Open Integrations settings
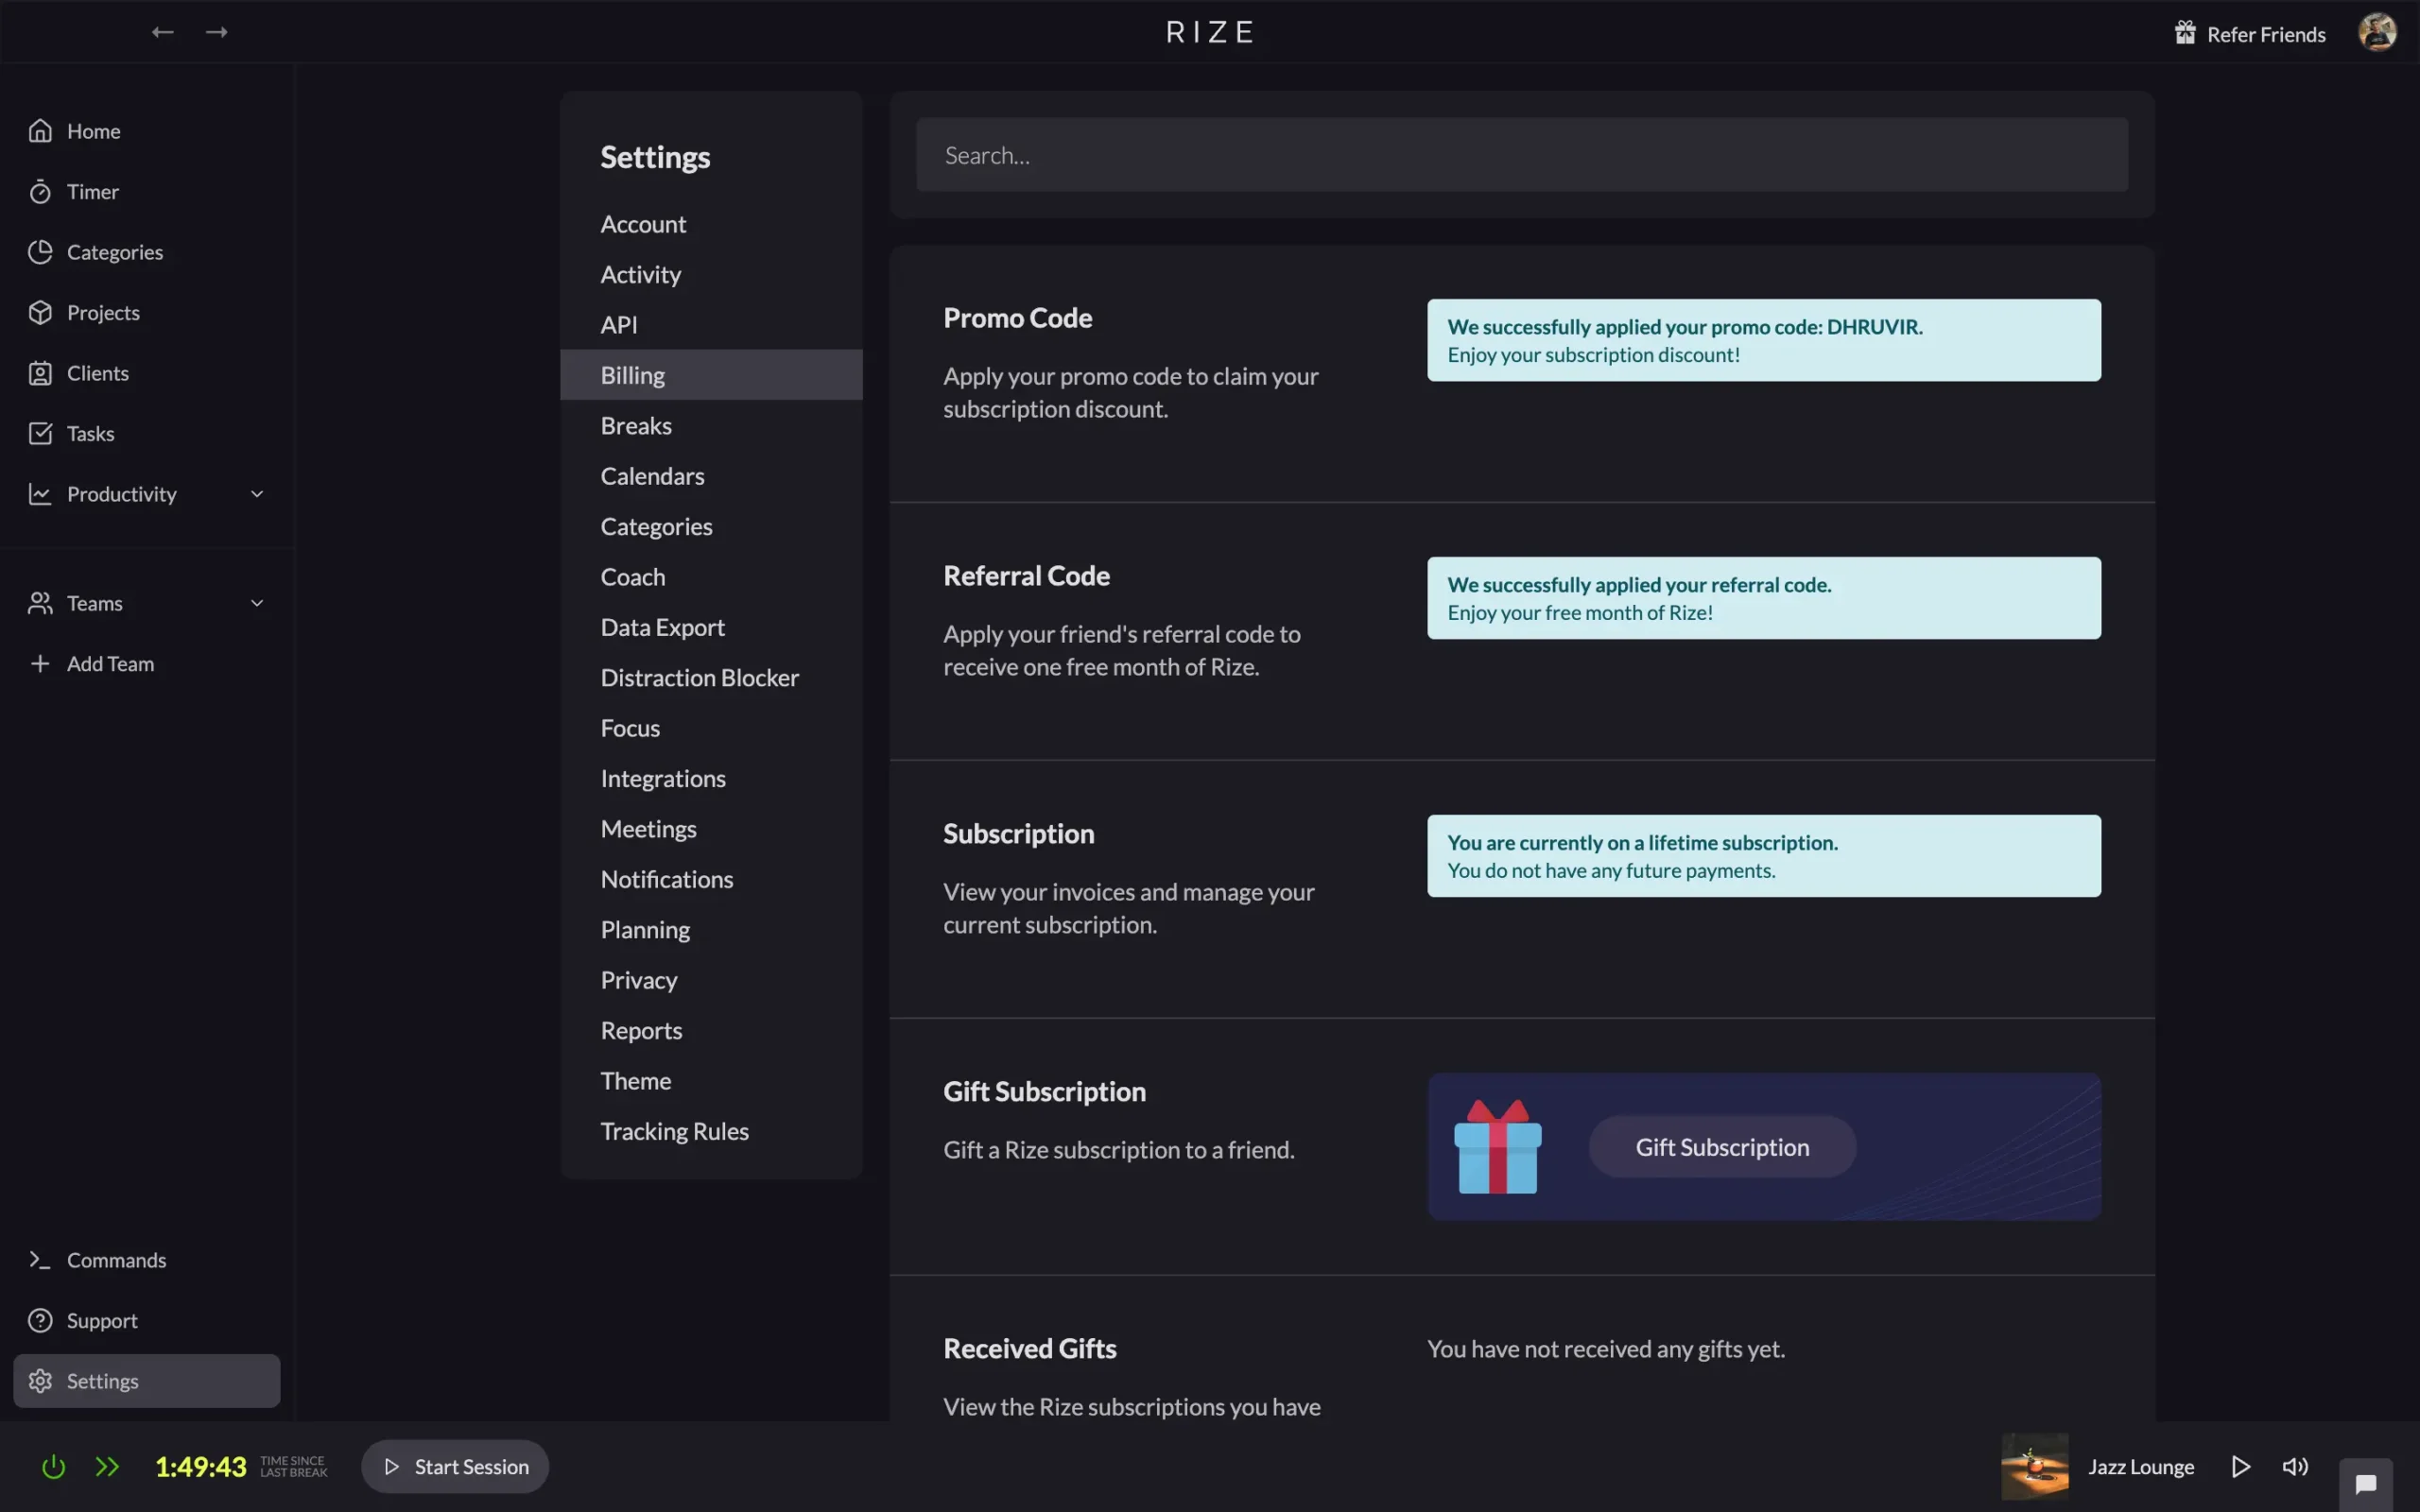 pos(662,778)
